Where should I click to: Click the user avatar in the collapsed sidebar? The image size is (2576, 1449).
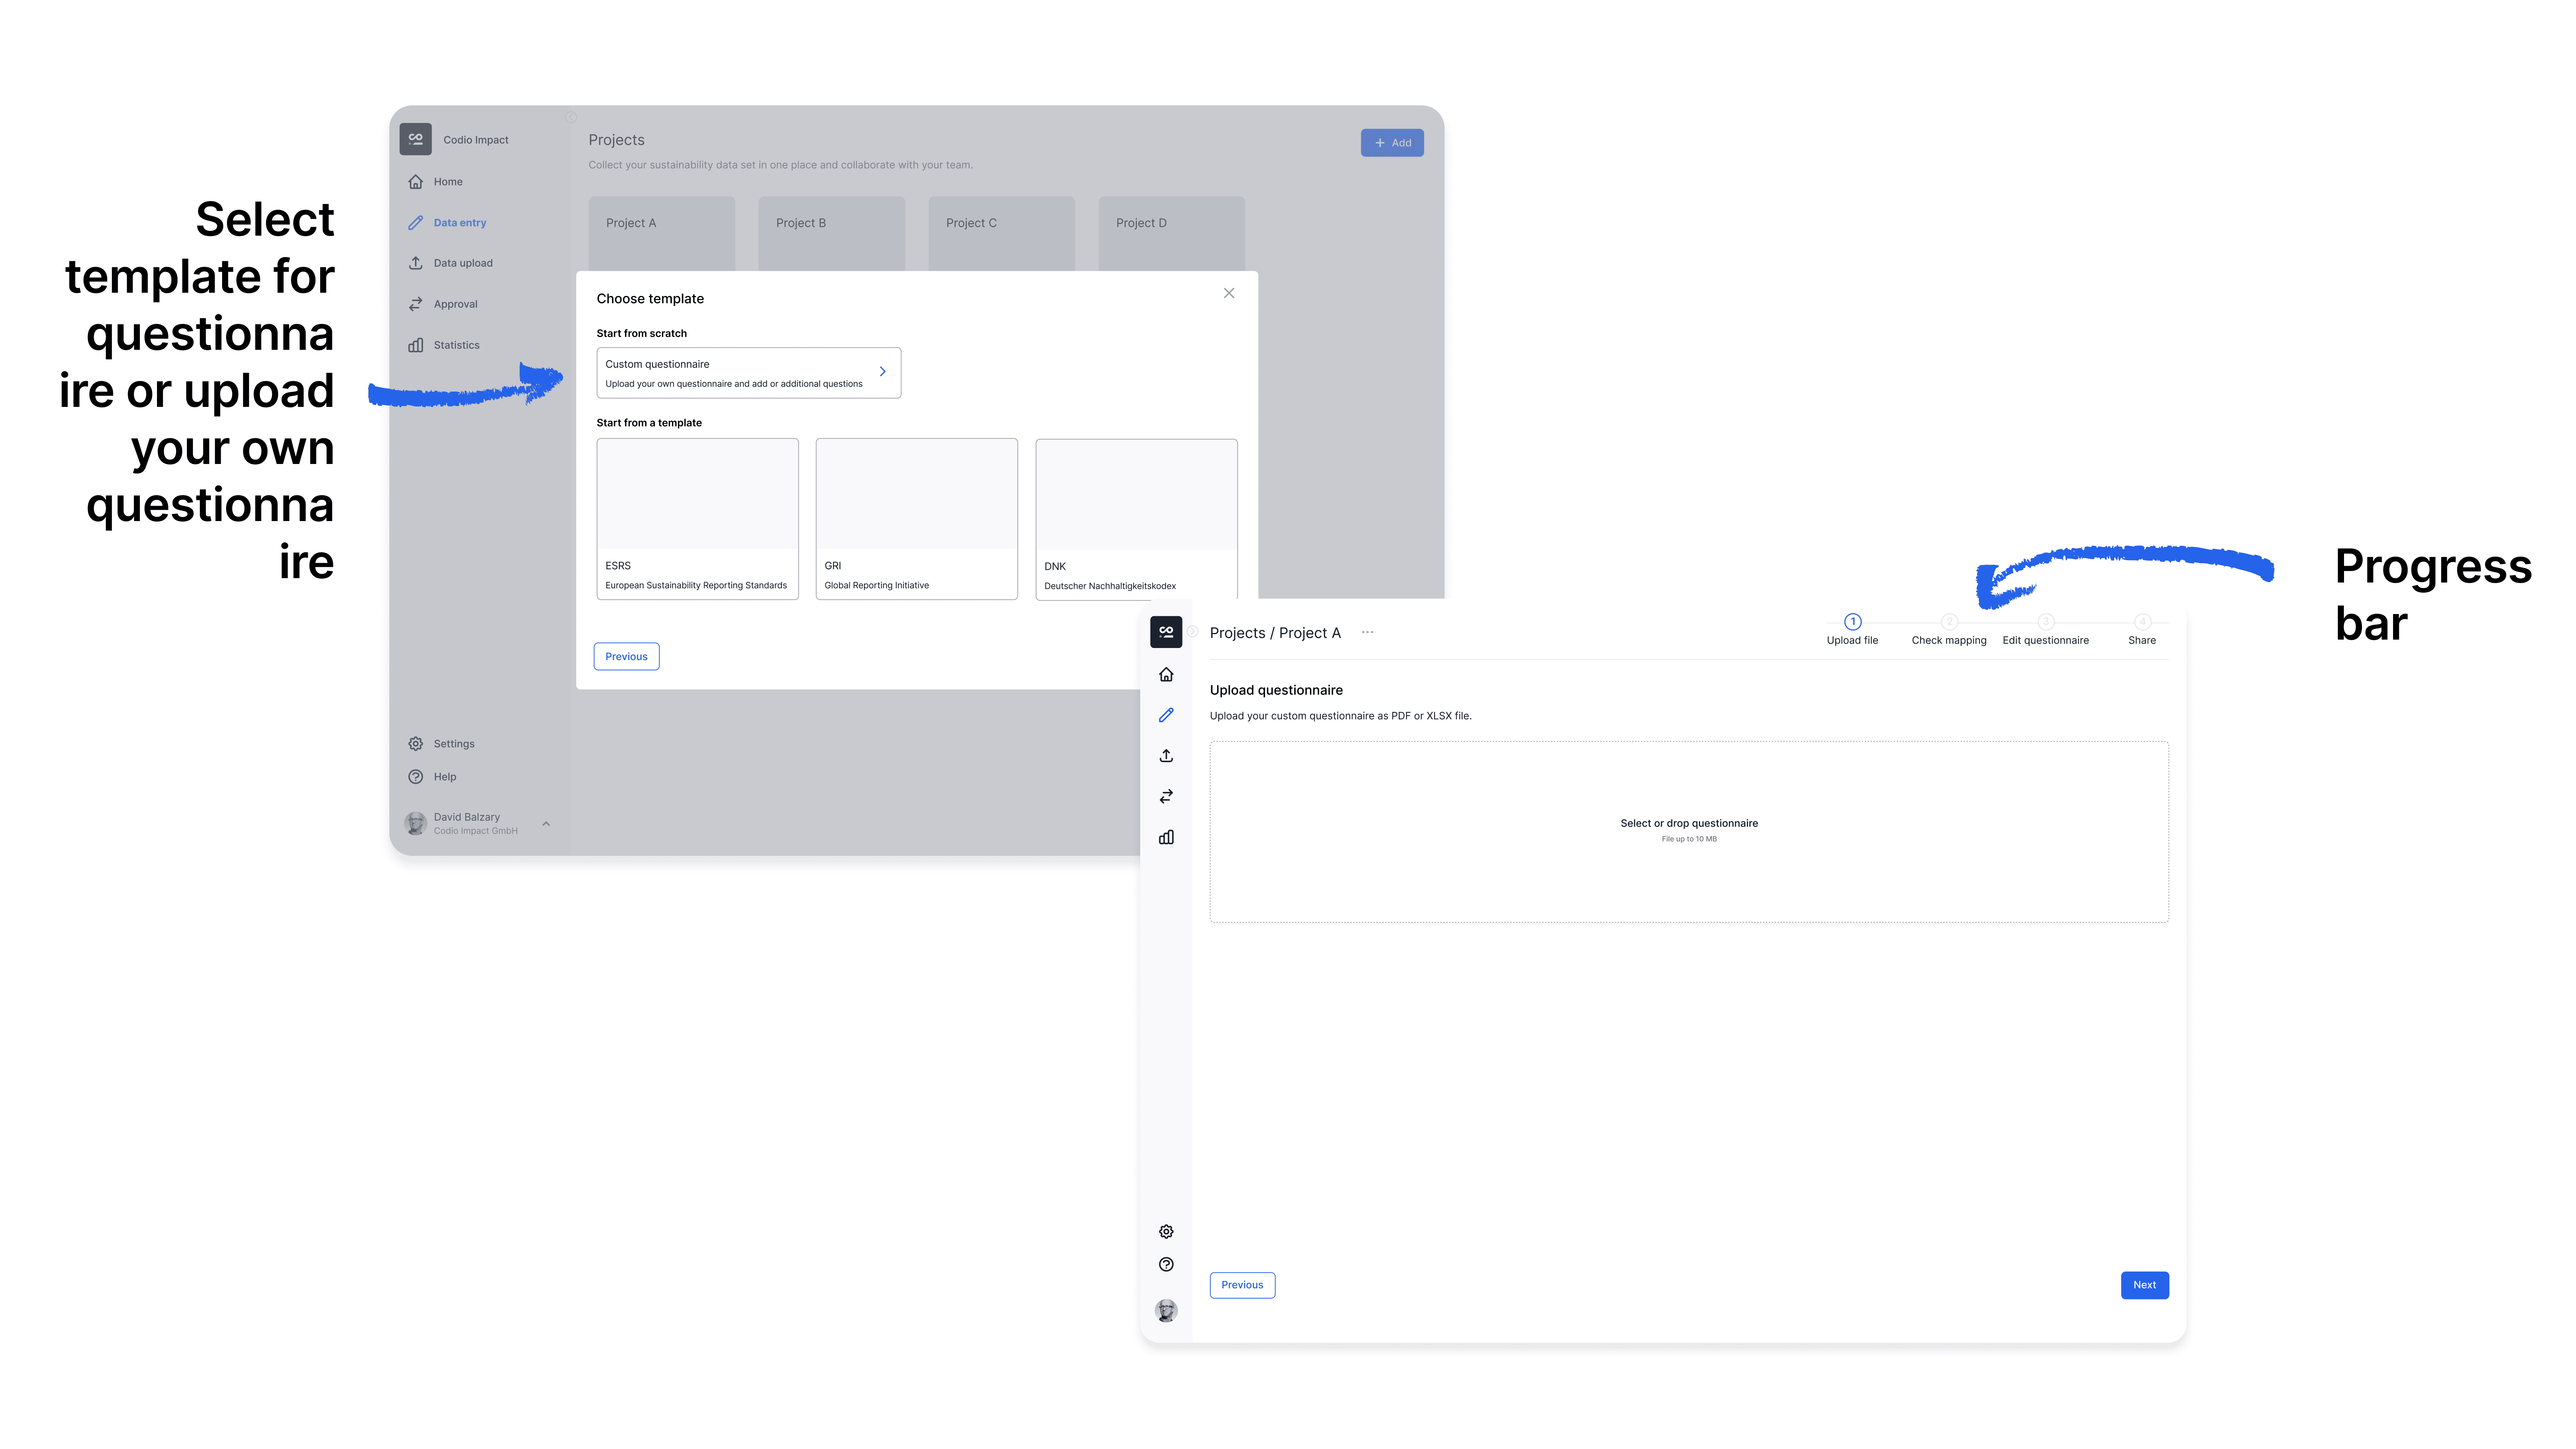pyautogui.click(x=1166, y=1311)
